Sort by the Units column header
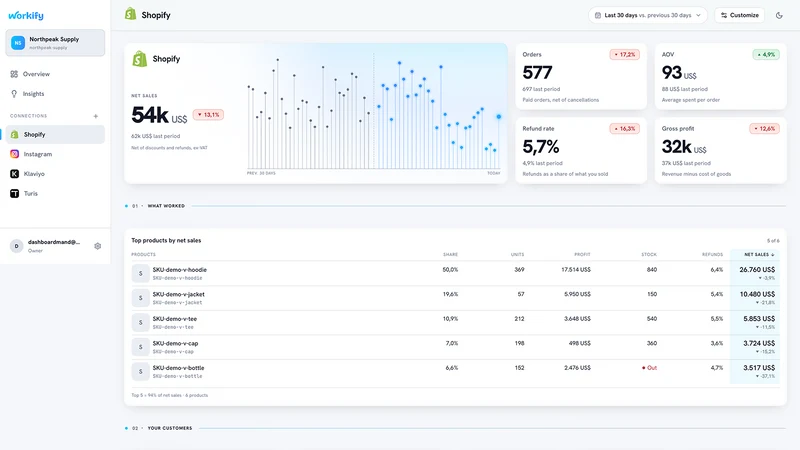This screenshot has height=450, width=800. [517, 255]
